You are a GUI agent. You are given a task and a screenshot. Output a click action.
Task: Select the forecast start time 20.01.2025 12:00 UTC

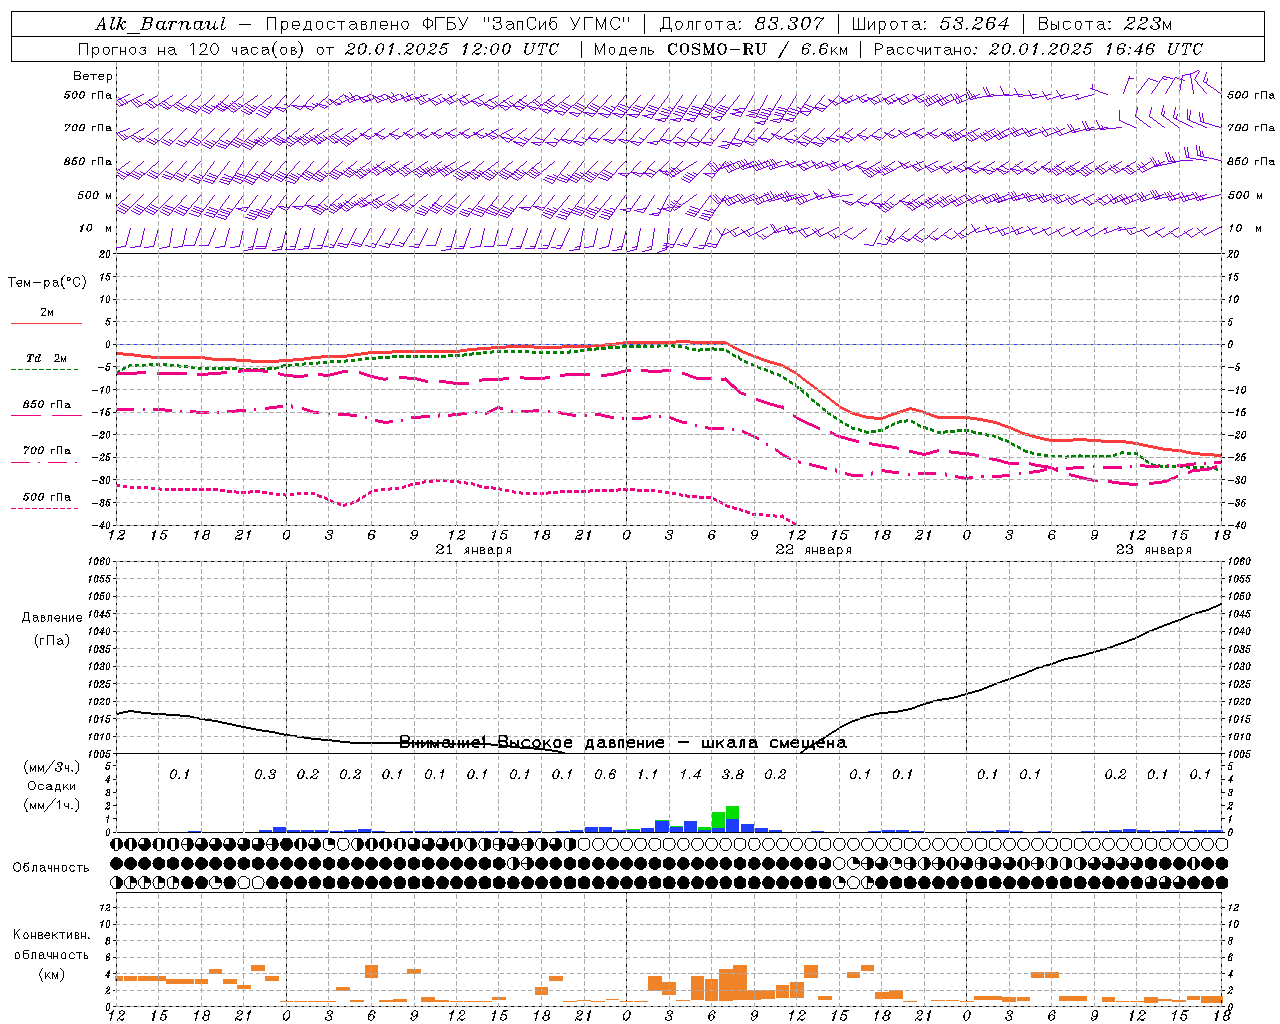coord(452,48)
